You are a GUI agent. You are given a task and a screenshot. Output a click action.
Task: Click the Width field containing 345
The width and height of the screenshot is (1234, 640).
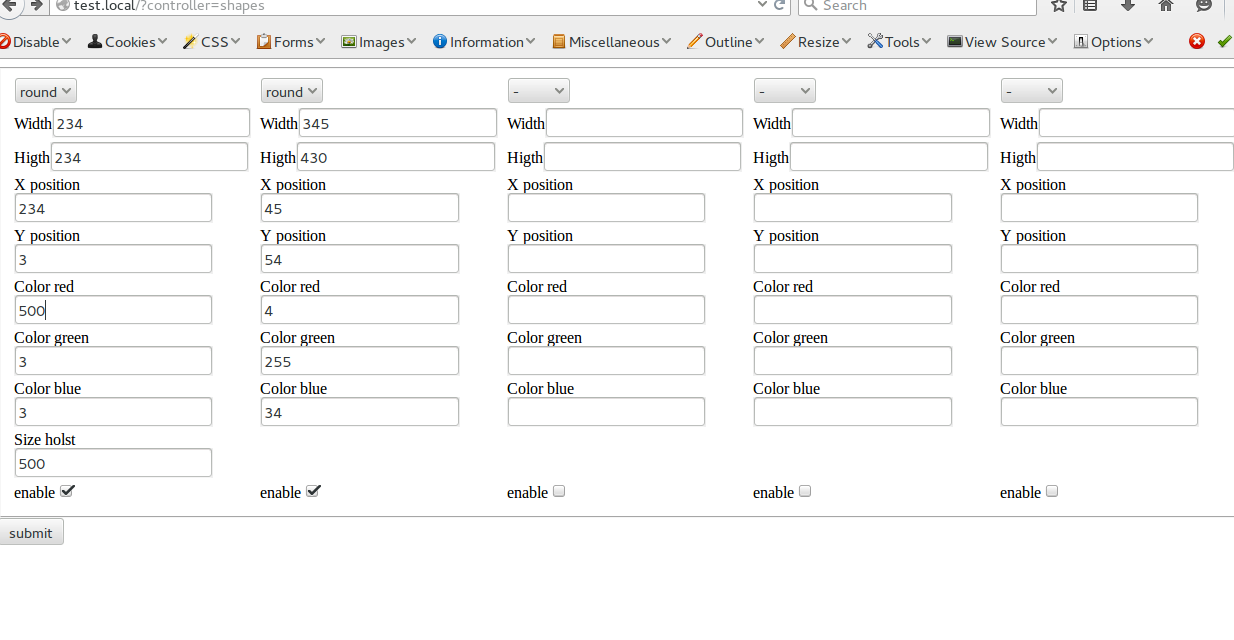[398, 123]
